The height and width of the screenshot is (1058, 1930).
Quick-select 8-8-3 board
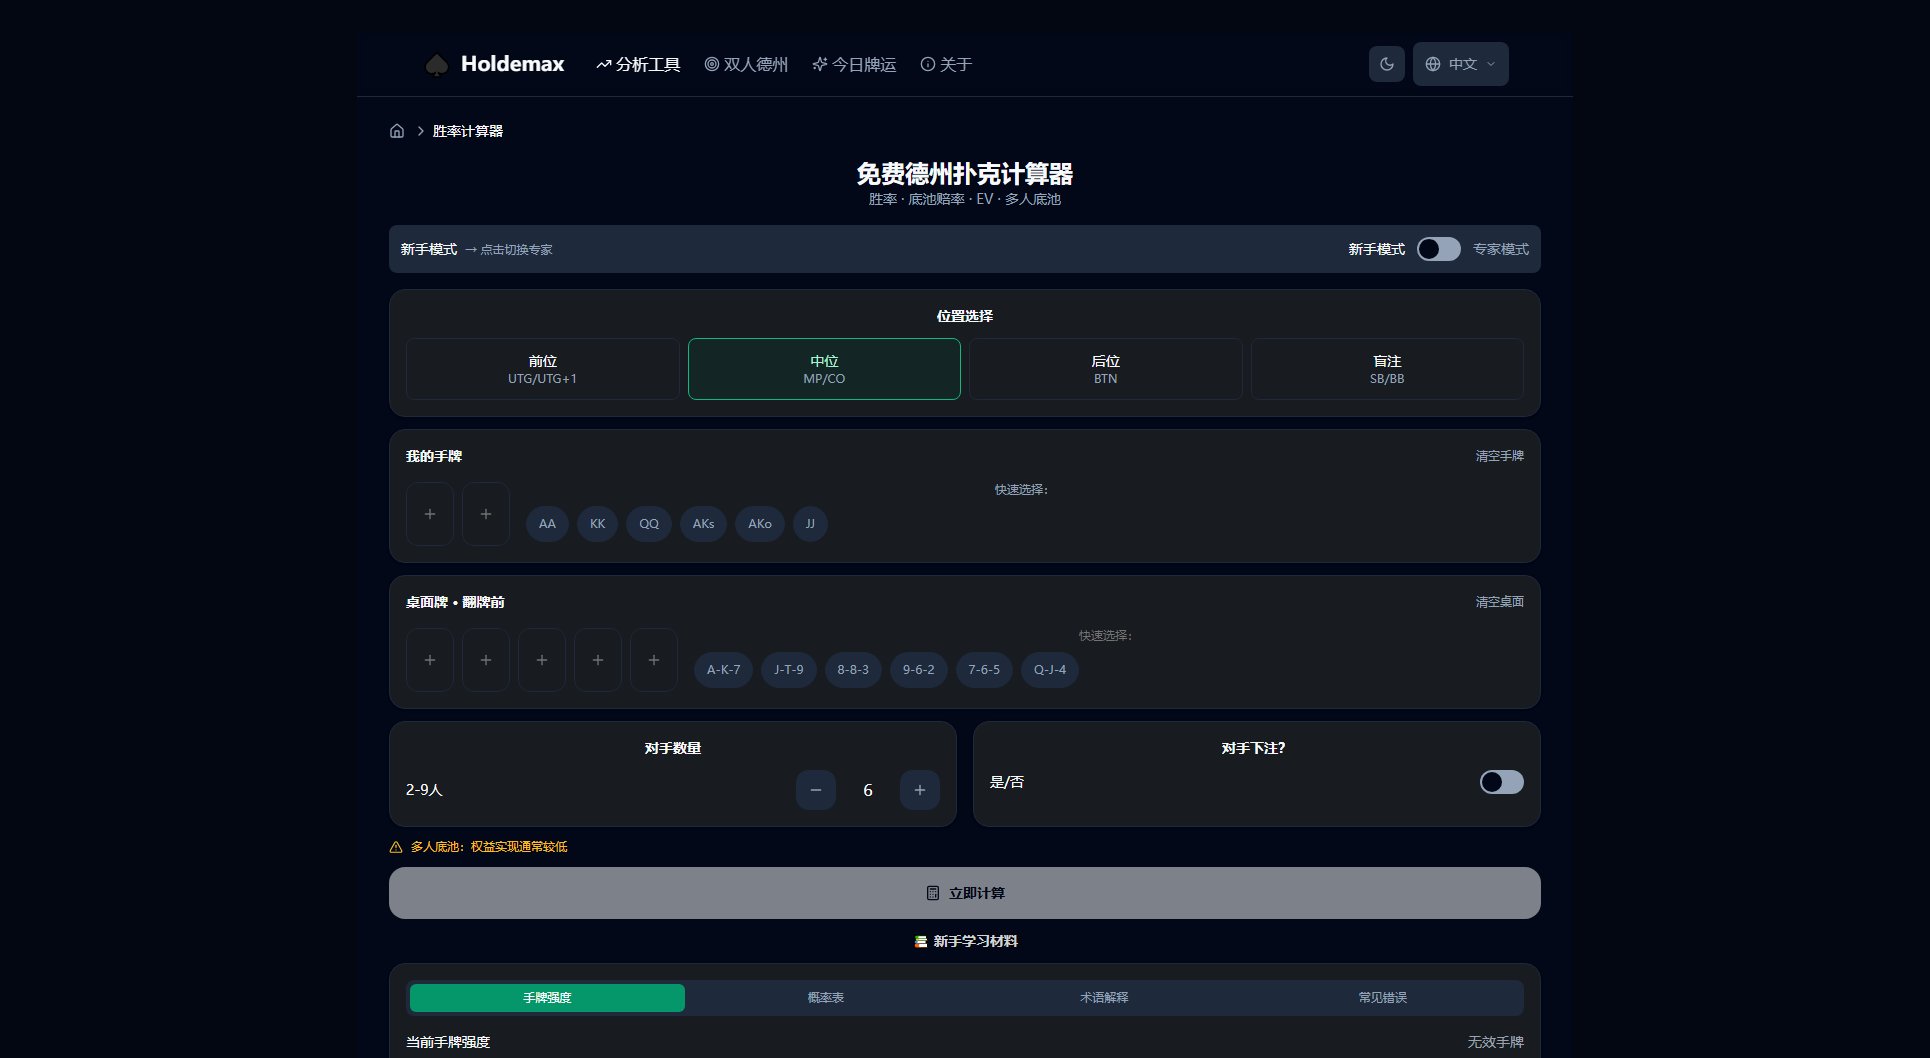[853, 670]
